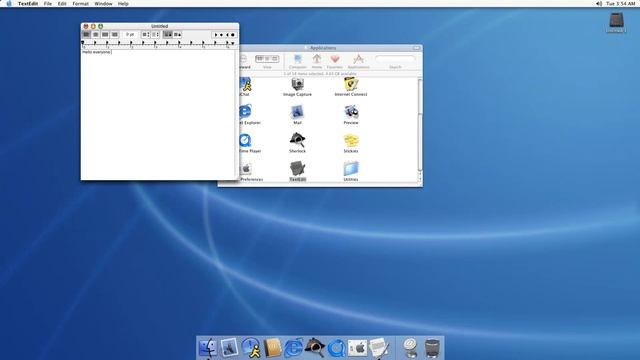Click the first spacing stepper after "0 pt"
The width and height of the screenshot is (640, 360).
click(x=145, y=35)
